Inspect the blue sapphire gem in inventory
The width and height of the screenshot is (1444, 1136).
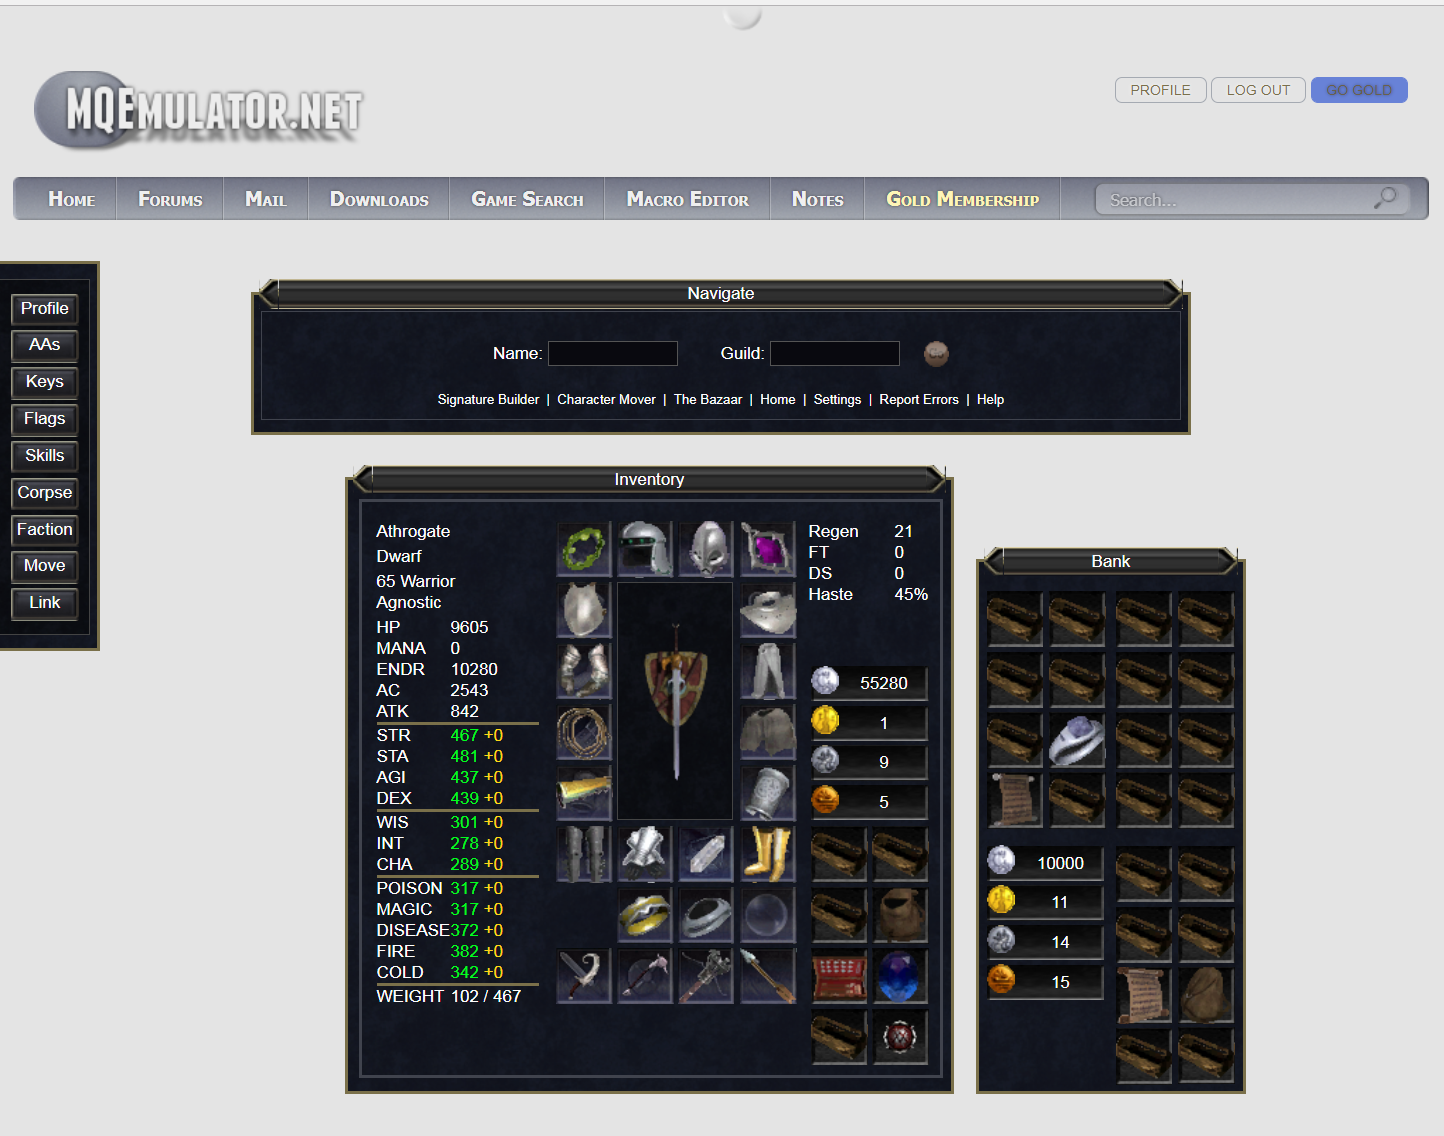pos(900,976)
